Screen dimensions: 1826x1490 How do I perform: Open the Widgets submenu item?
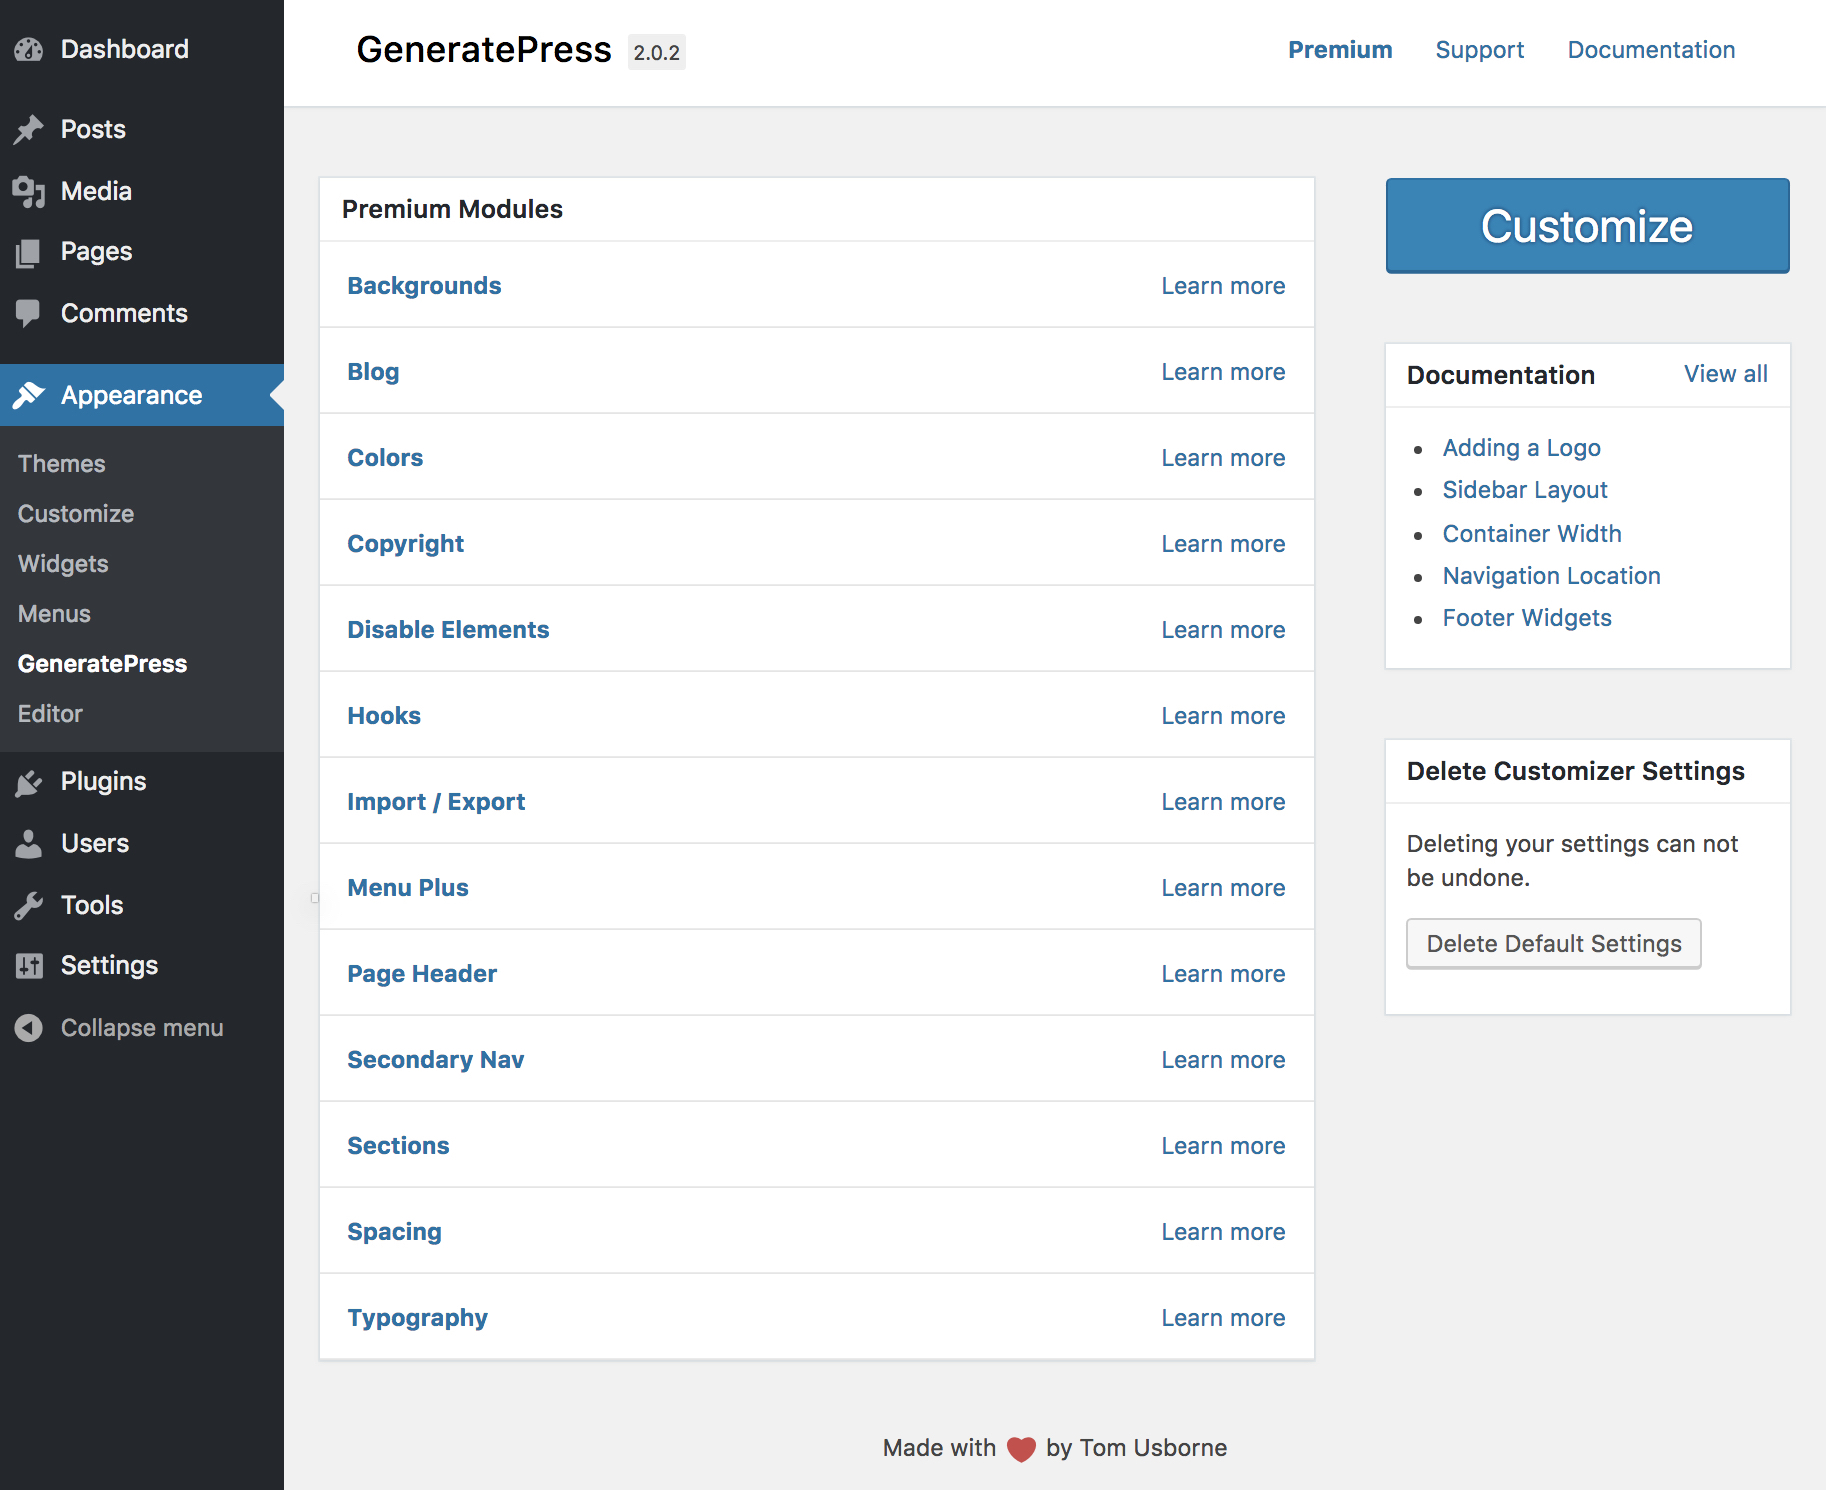pyautogui.click(x=63, y=564)
